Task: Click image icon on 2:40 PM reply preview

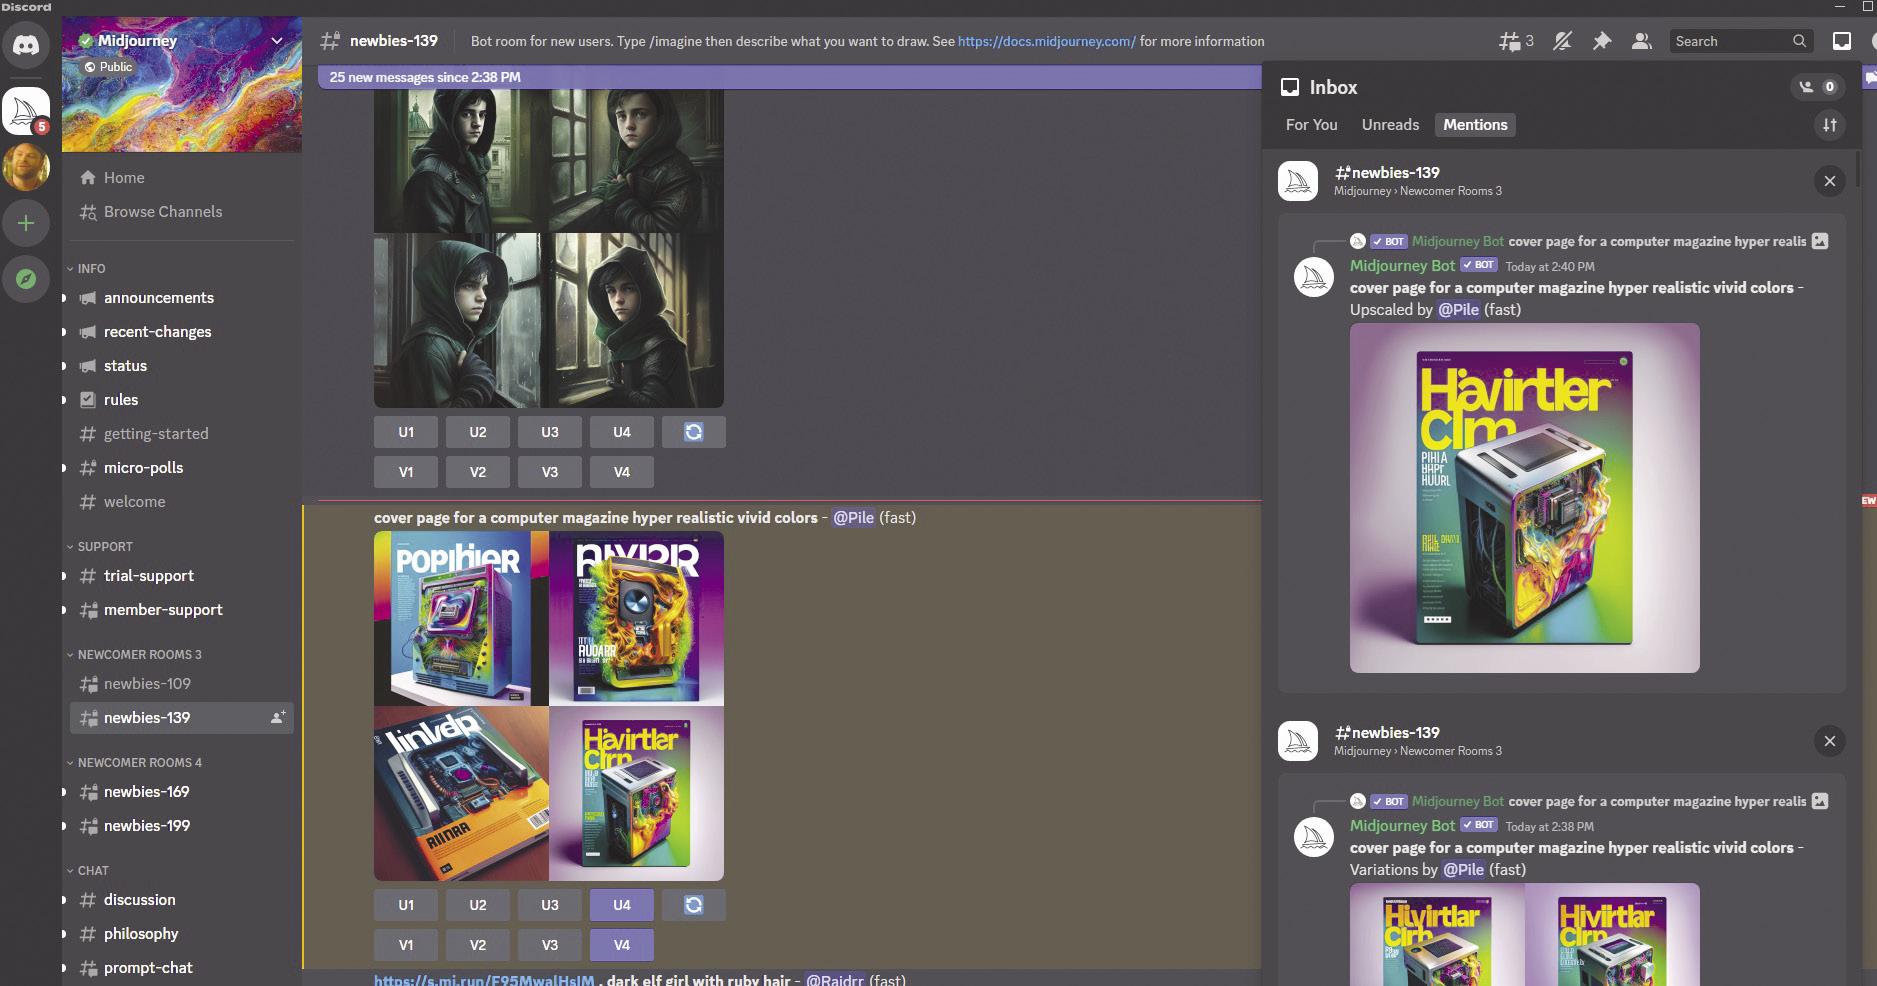Action: point(1820,241)
